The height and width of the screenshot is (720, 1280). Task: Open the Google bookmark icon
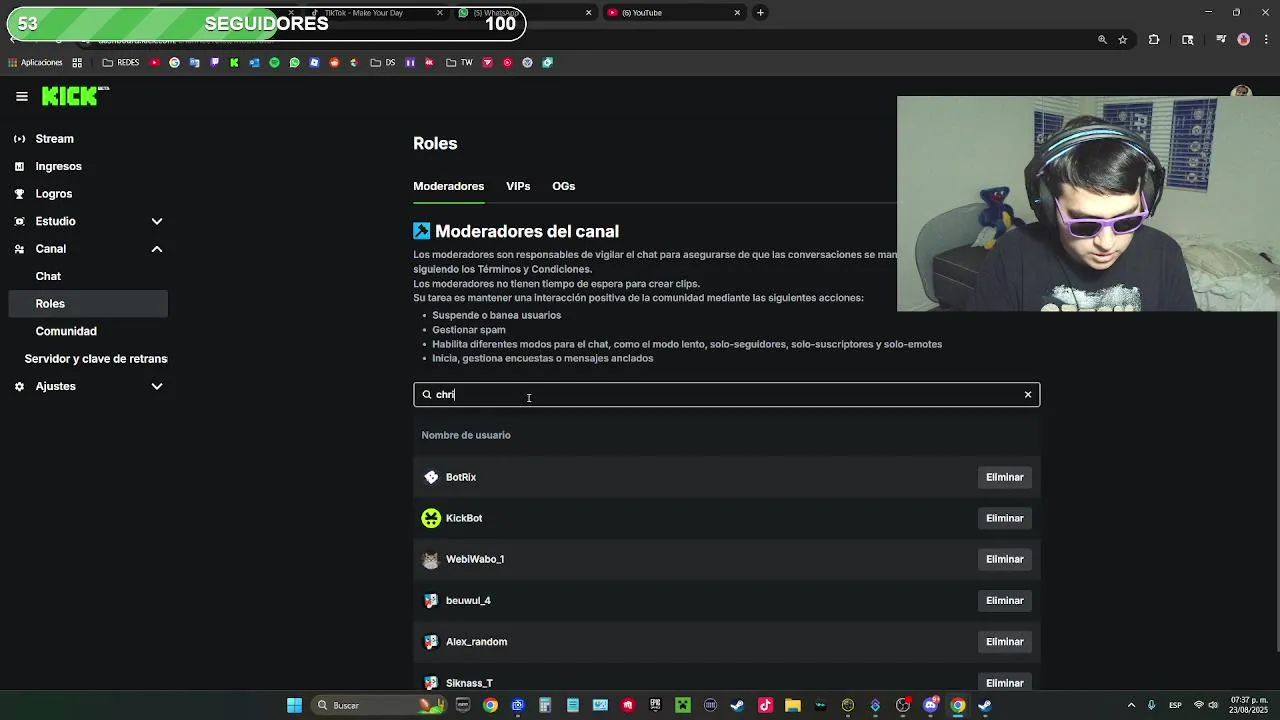pos(174,62)
